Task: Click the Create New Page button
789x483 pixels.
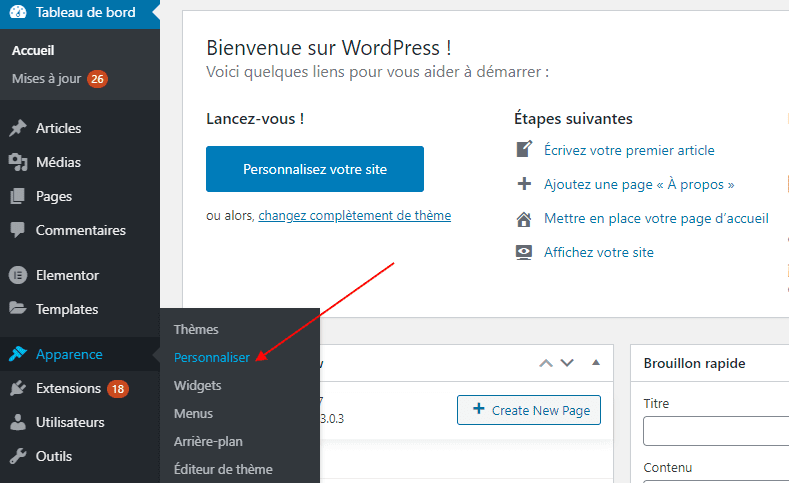Action: tap(529, 410)
